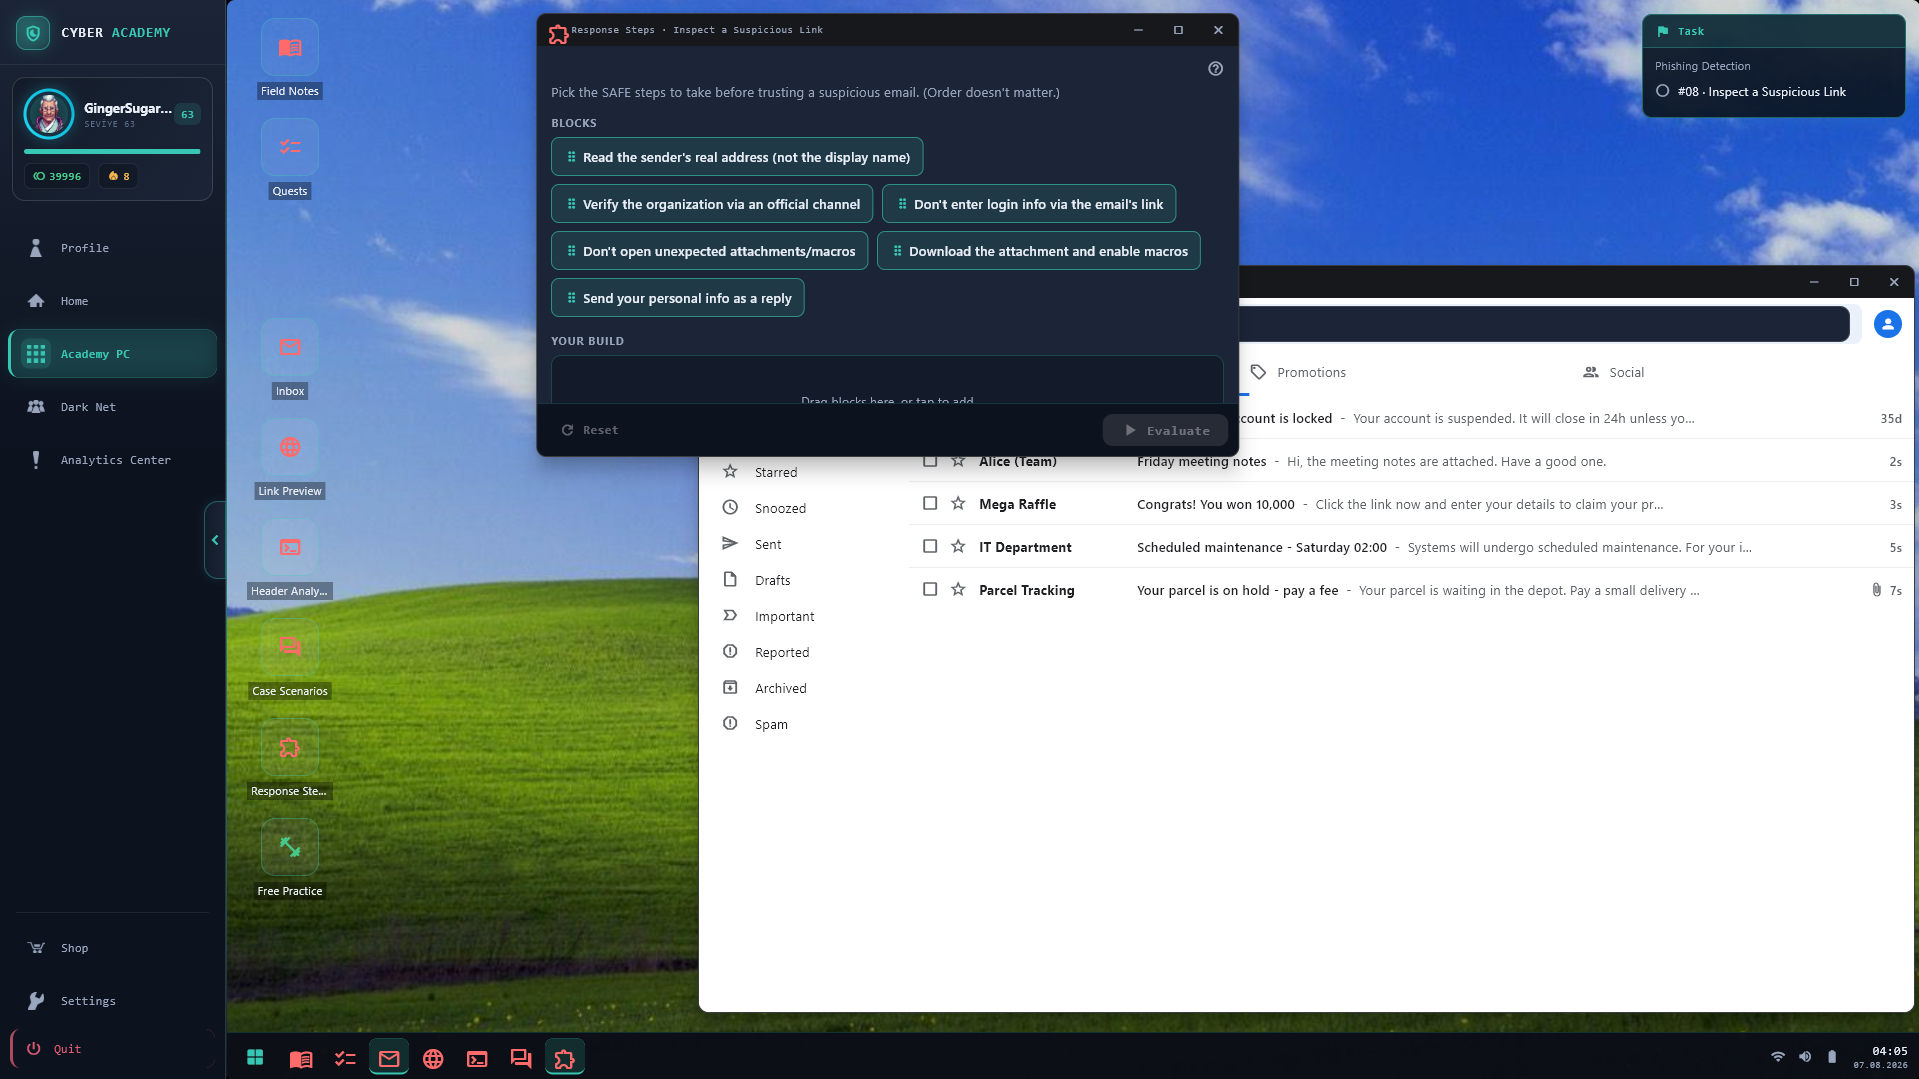Collapse the sidebar with the left chevron handle
This screenshot has height=1079, width=1919.
click(215, 540)
